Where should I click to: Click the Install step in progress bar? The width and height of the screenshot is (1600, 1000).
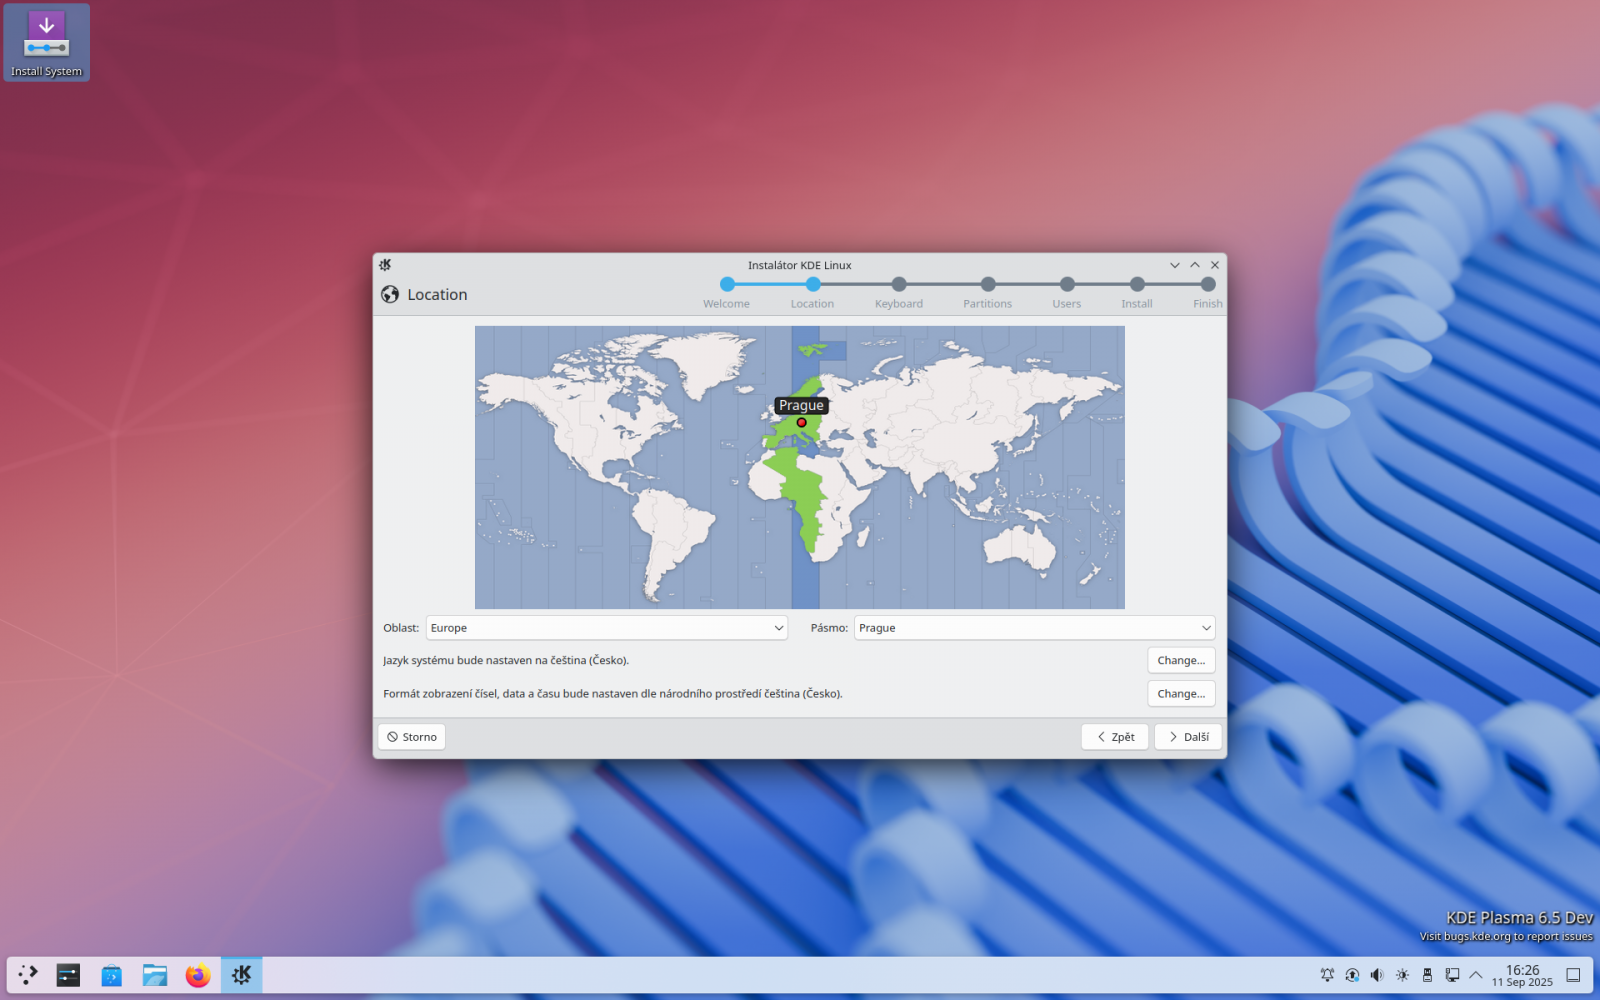coord(1137,293)
